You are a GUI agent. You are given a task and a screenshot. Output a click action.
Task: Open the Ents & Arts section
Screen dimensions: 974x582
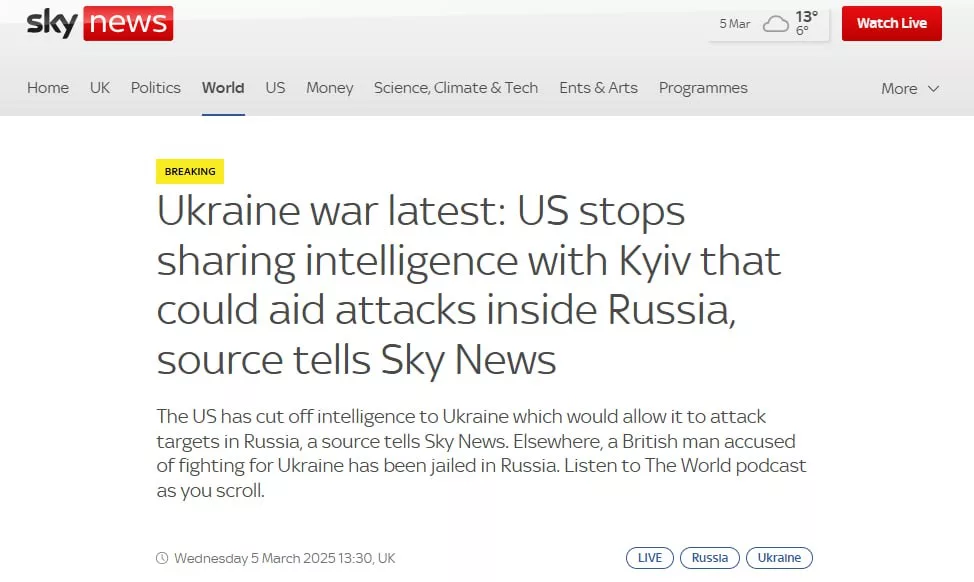(598, 88)
